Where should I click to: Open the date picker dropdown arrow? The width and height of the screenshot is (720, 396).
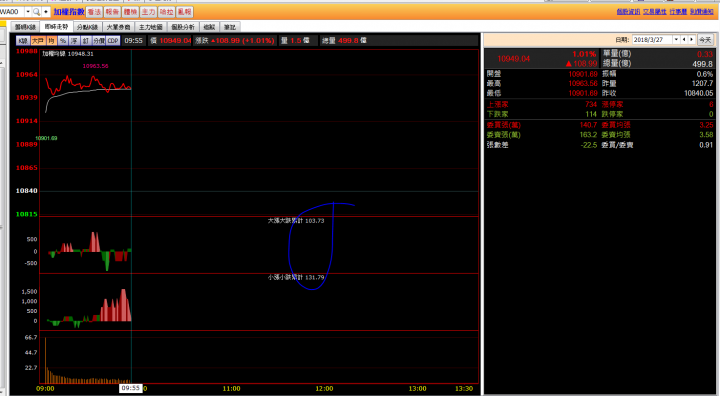point(676,40)
